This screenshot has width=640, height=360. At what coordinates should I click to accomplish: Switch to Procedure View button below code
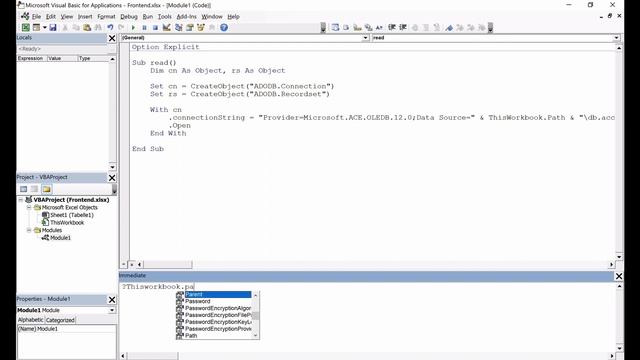124,264
